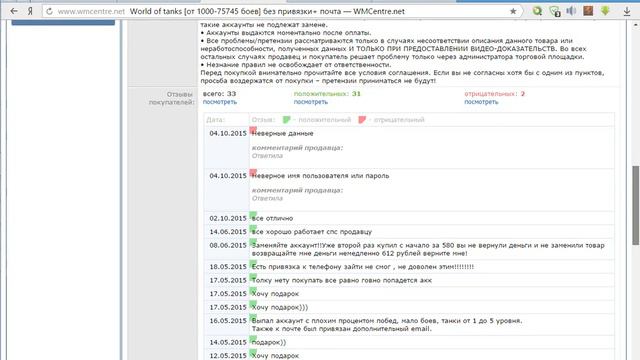
Task: Click the всего: 33 total count
Action: [220, 94]
